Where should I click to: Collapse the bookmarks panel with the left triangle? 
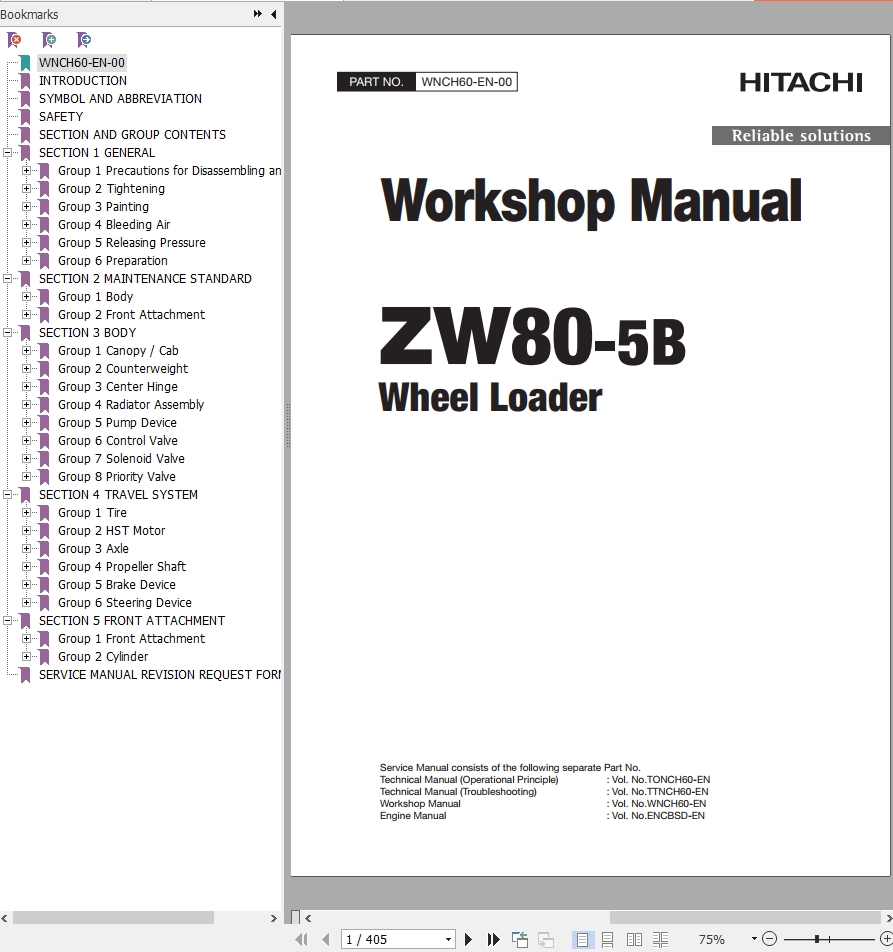[274, 13]
